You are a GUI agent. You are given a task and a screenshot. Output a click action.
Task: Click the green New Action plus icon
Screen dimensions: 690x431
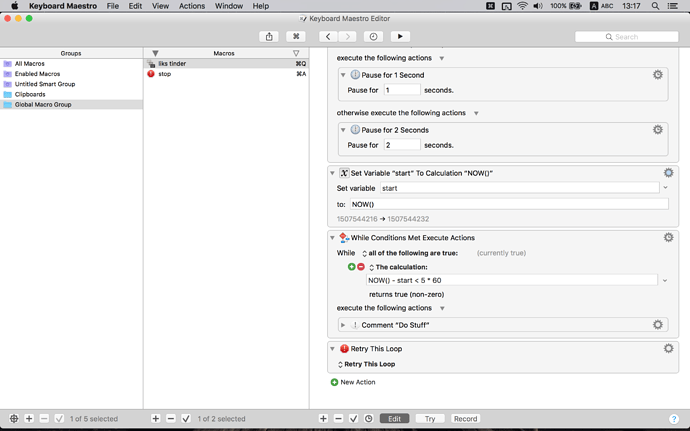[334, 382]
